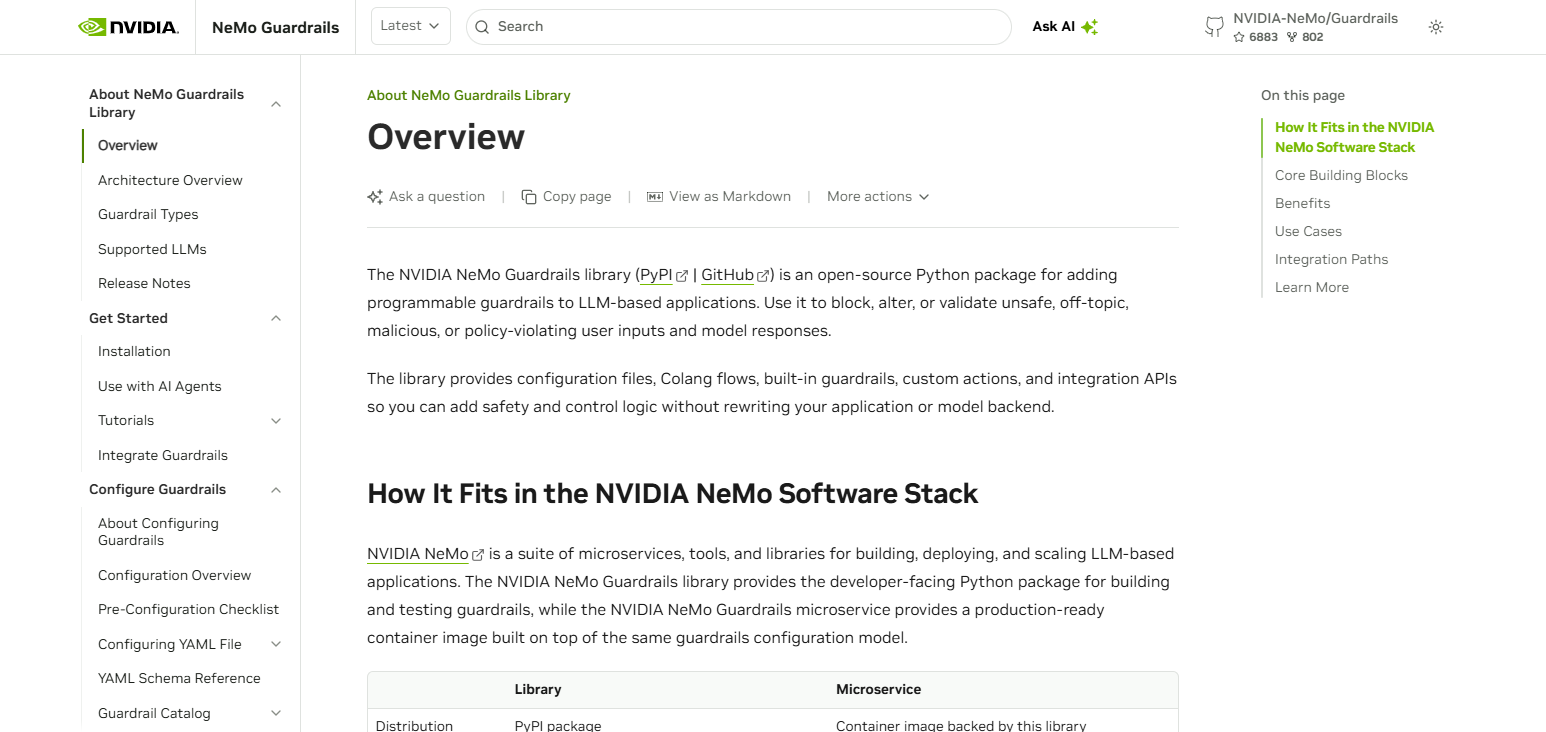Open Release Notes page
This screenshot has width=1546, height=732.
[144, 284]
